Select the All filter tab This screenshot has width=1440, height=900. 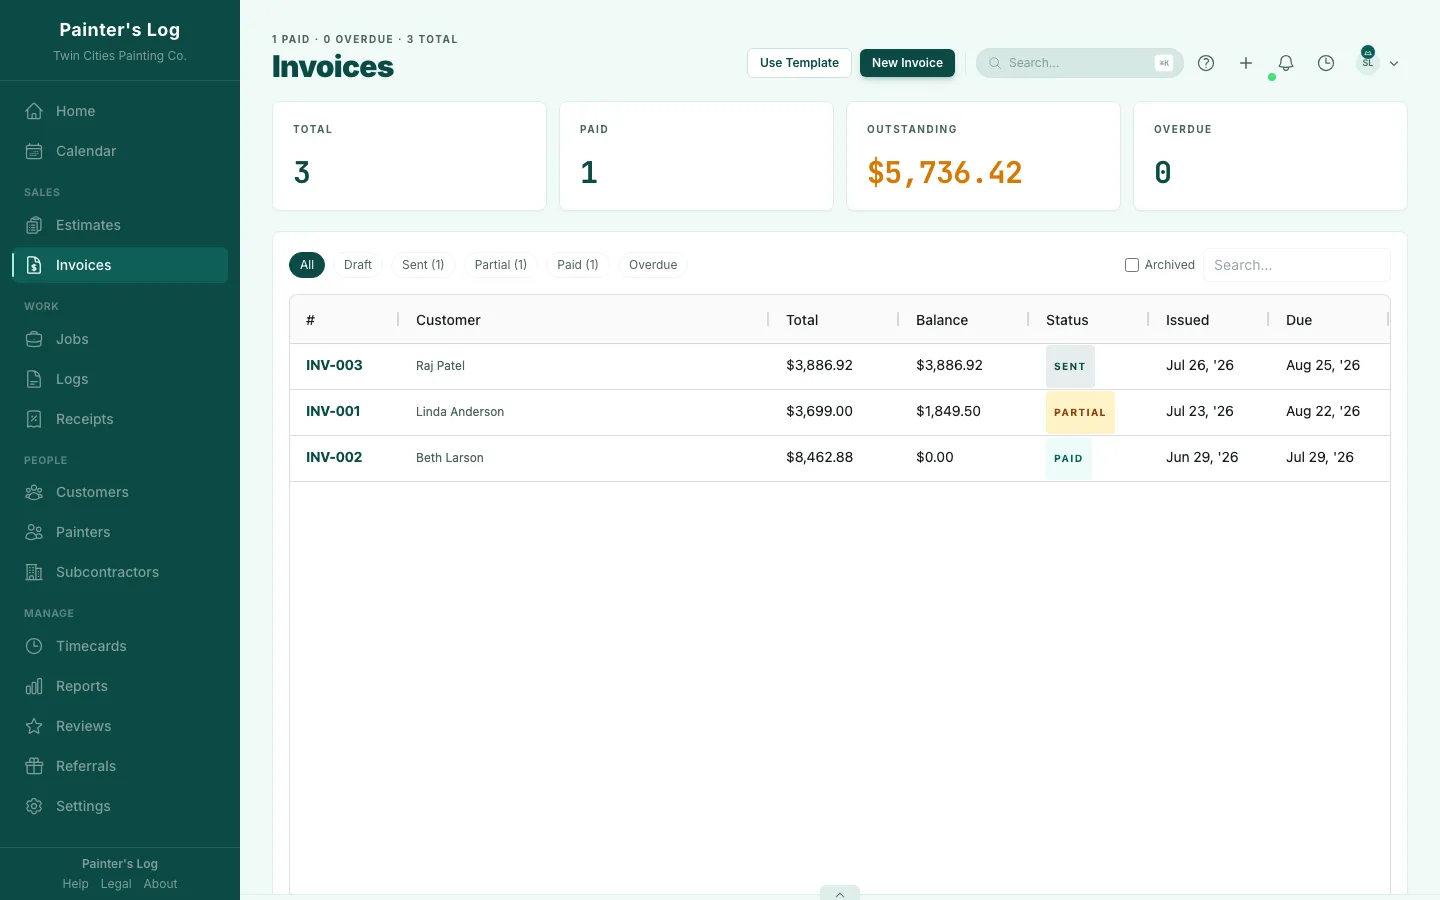(x=307, y=265)
